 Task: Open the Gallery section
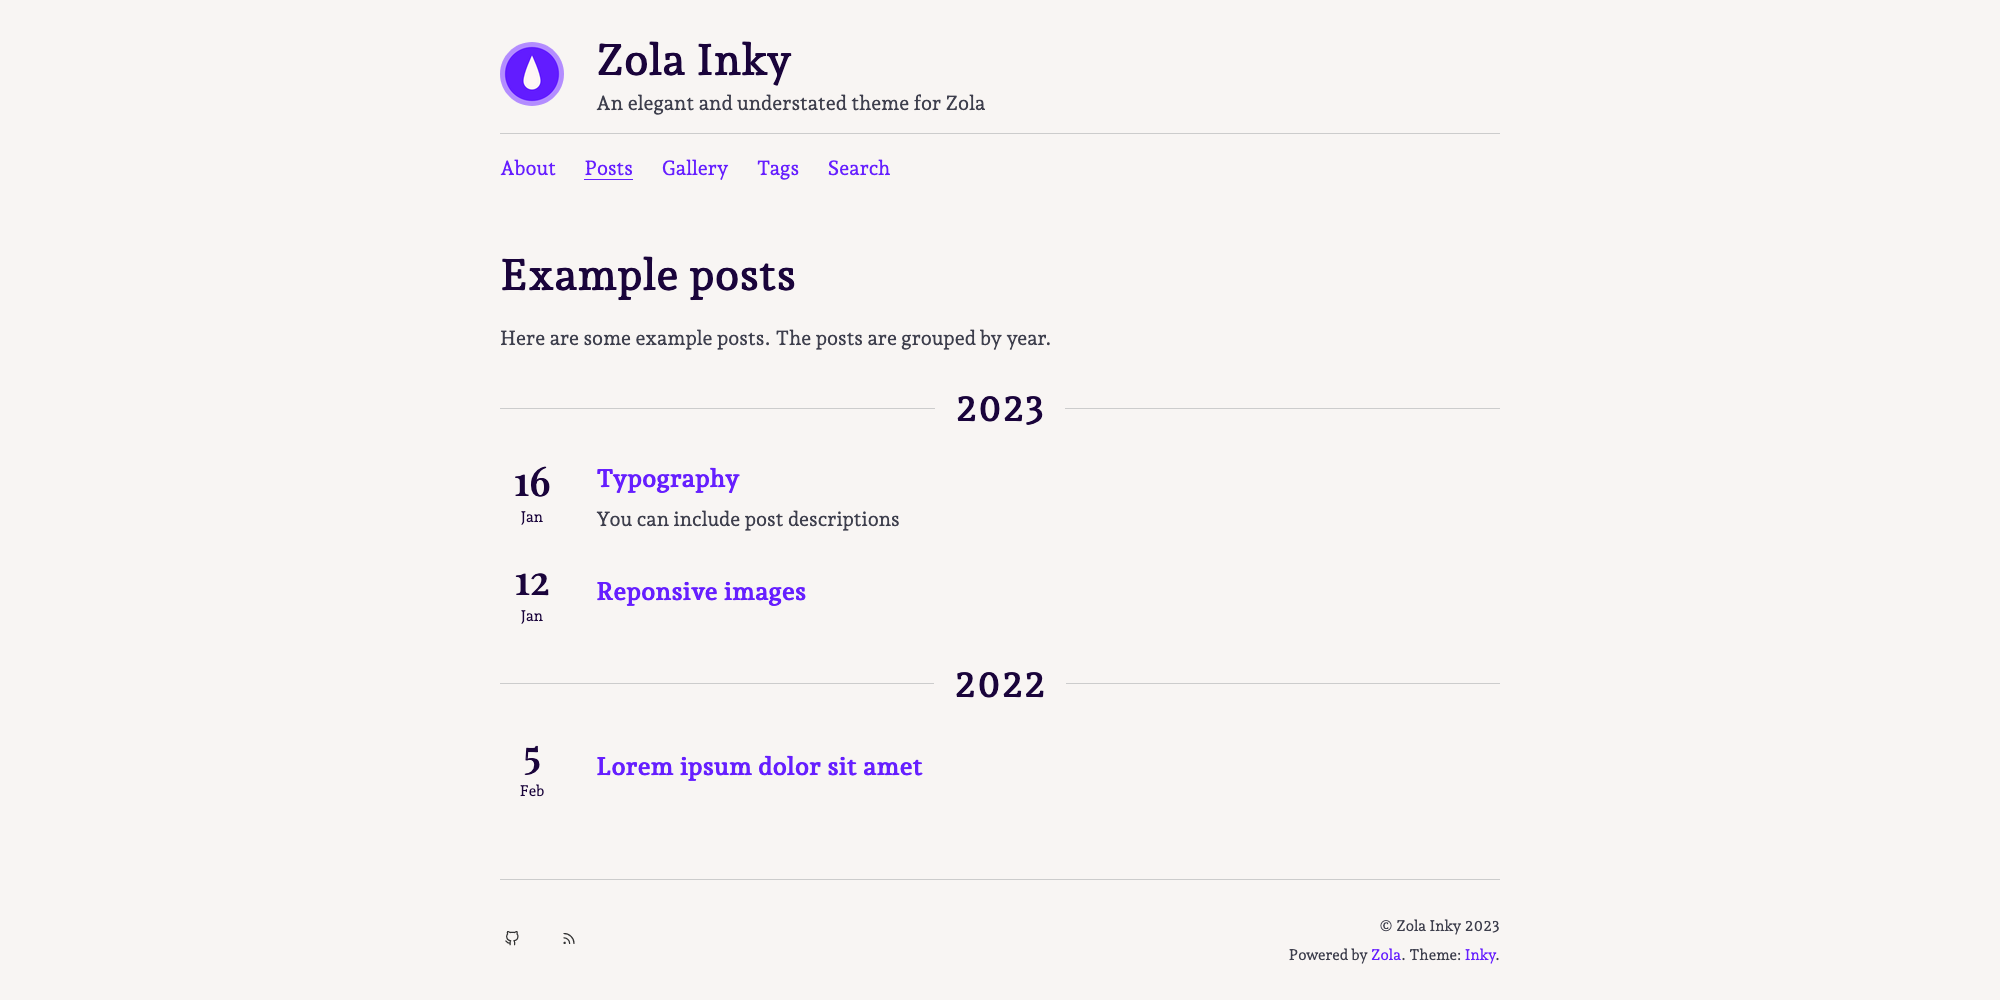coord(694,168)
